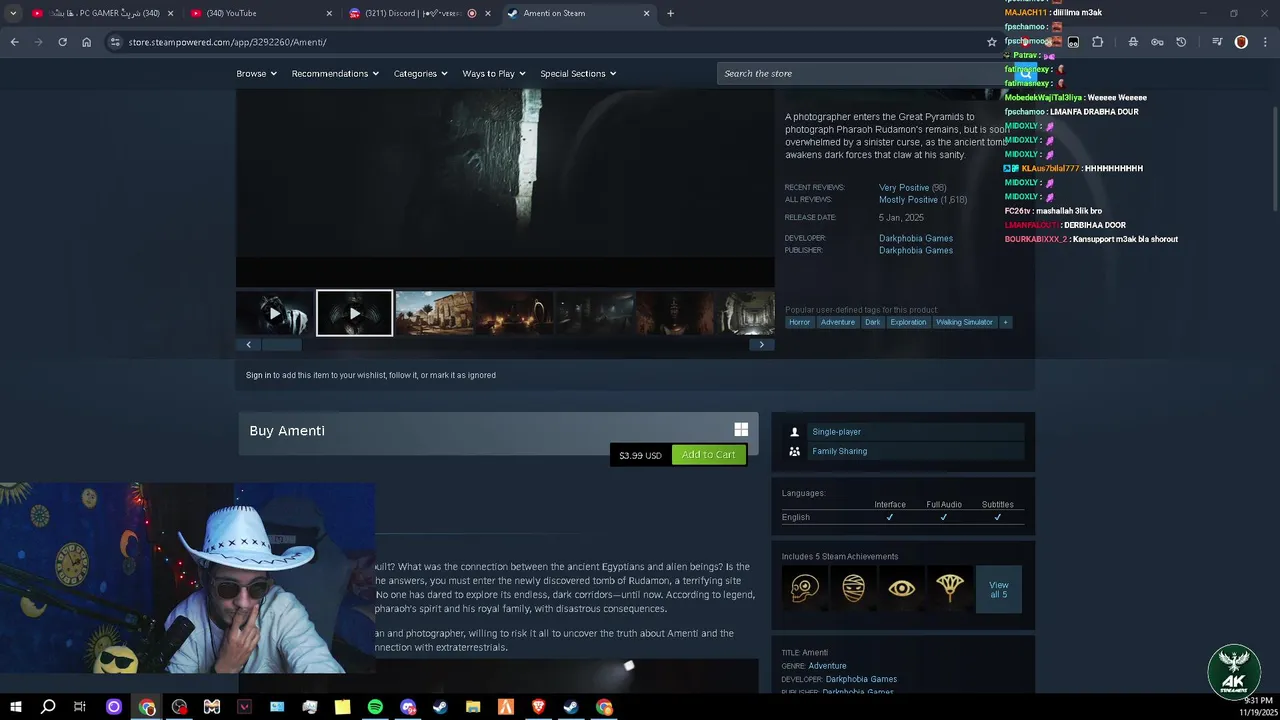Click the browser Home icon

(x=86, y=42)
